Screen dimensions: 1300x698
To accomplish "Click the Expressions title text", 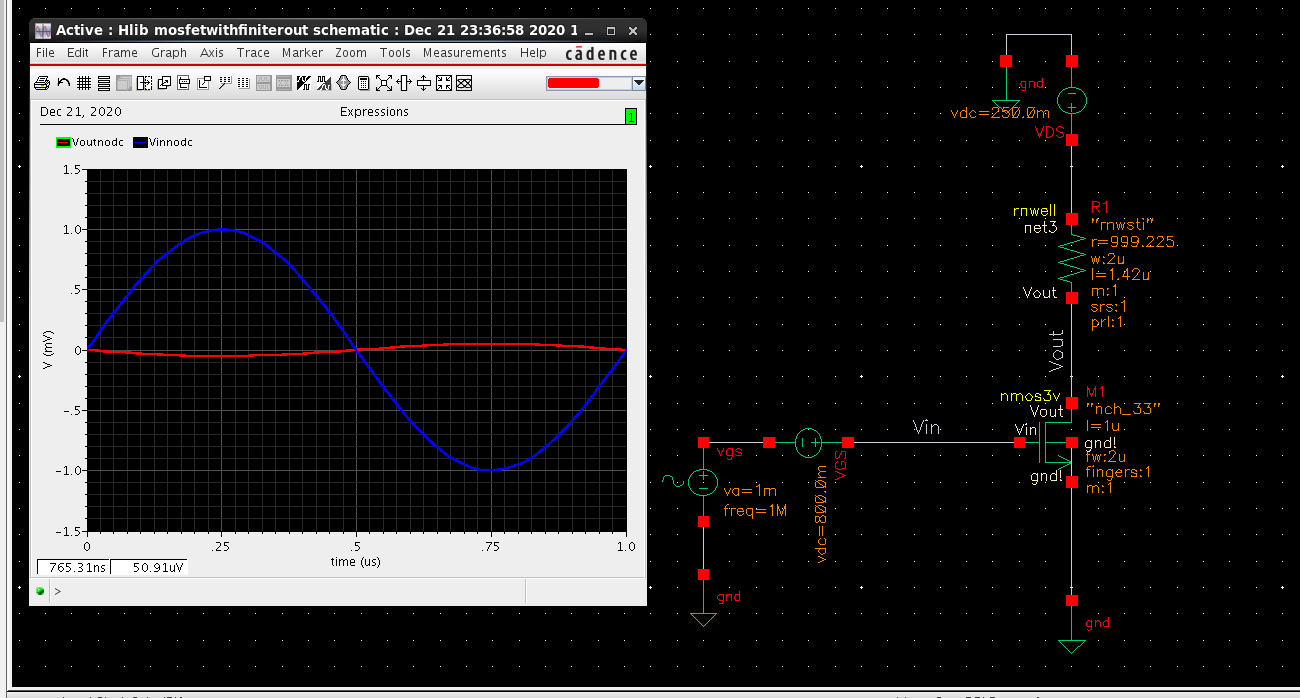I will (374, 112).
